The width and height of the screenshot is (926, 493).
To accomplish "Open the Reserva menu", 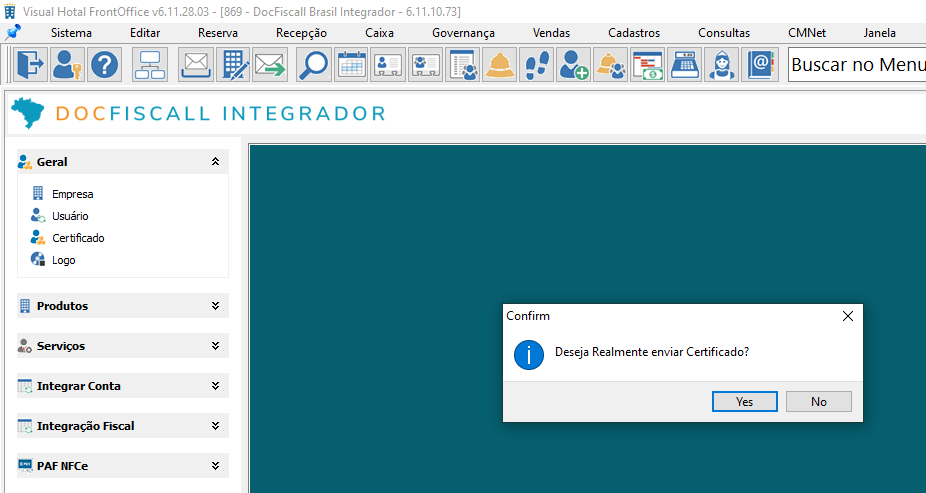I will click(218, 33).
